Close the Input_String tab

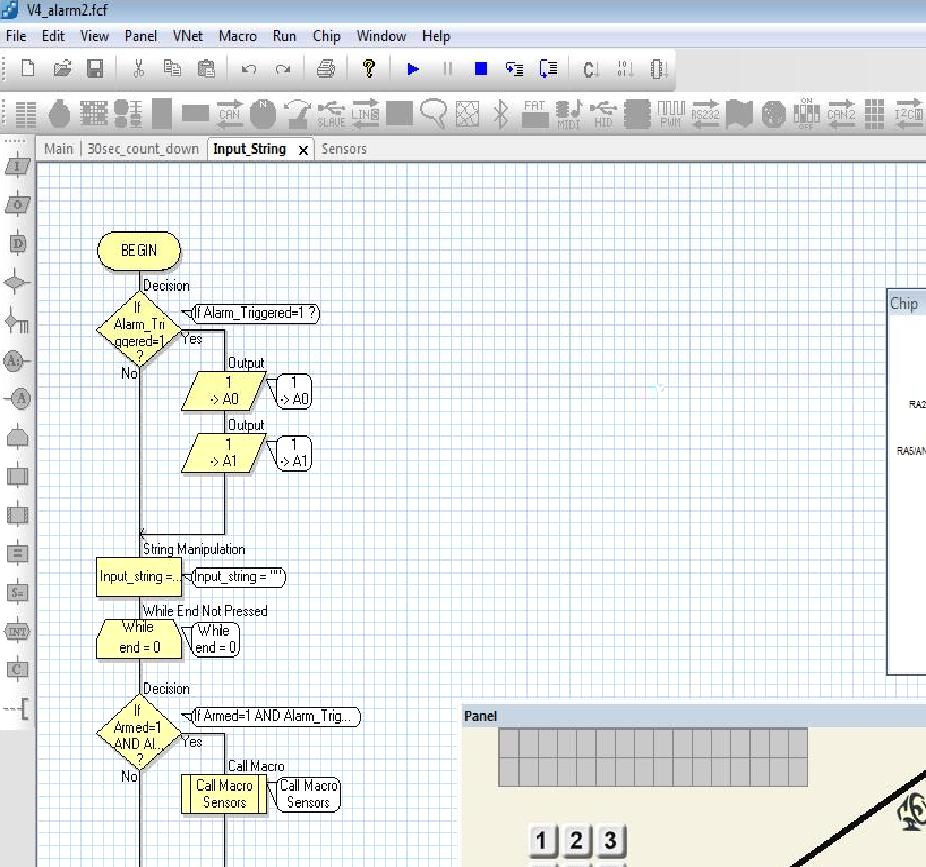pos(303,150)
